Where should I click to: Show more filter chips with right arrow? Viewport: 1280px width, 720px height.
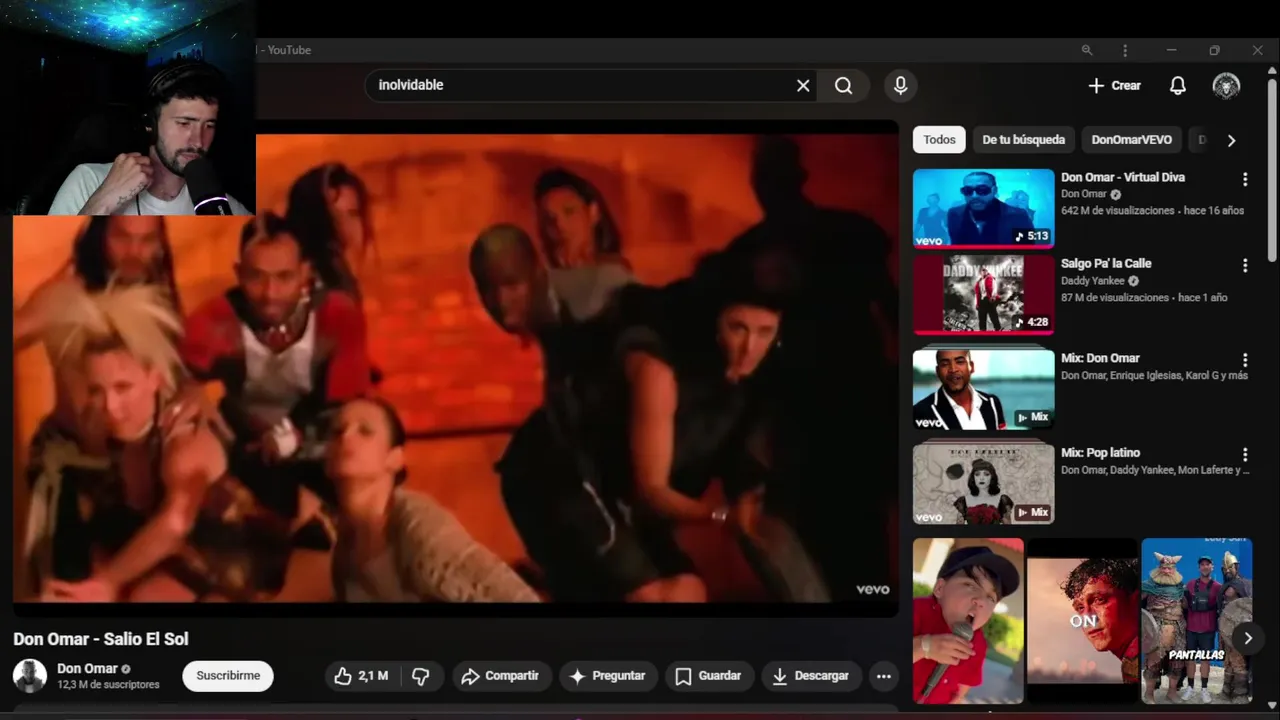(1231, 140)
